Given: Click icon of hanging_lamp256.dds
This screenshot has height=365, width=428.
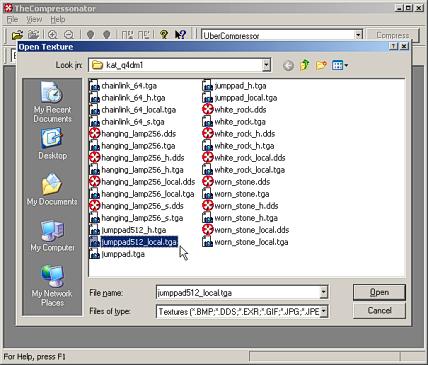Looking at the screenshot, I should 95,134.
